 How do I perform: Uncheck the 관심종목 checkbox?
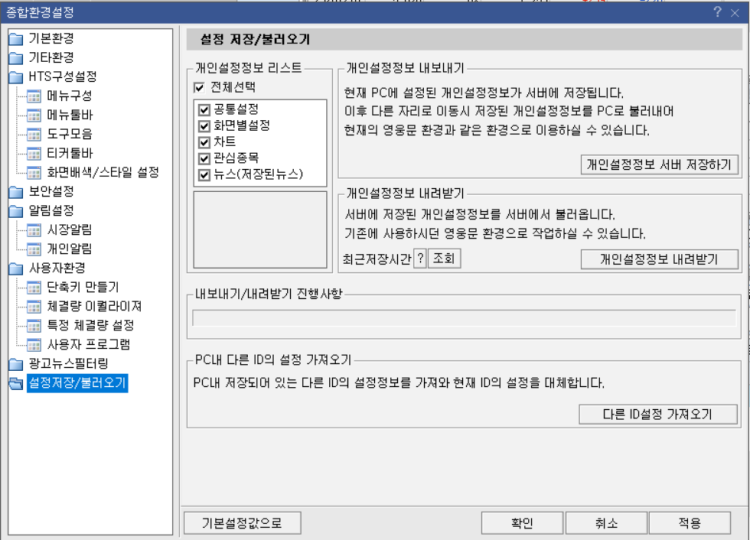(x=204, y=158)
